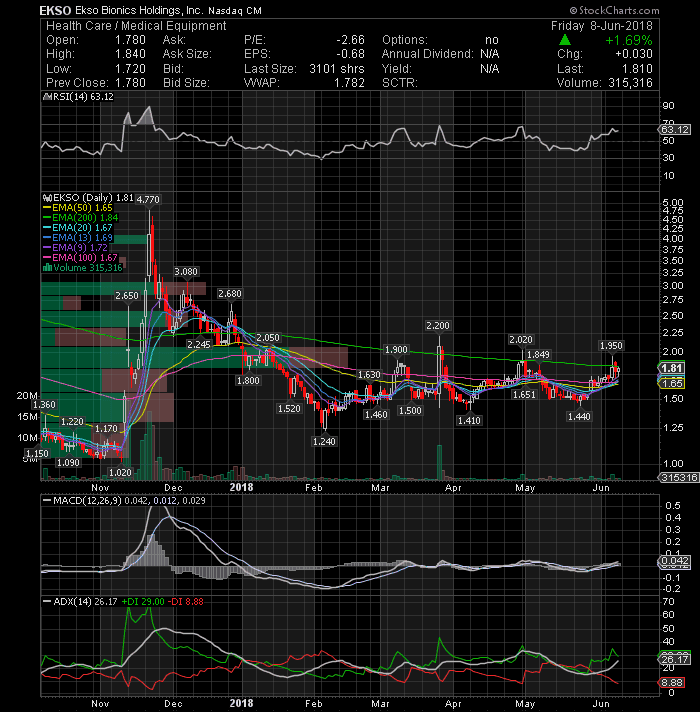Click the company name Ekso Bionics Holdings, Inc.
The image size is (700, 712).
138,10
